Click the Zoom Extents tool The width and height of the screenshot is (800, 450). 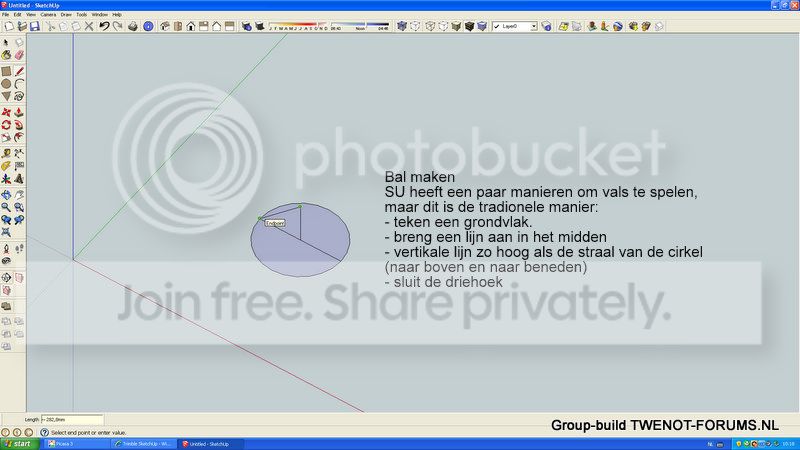tap(6, 232)
